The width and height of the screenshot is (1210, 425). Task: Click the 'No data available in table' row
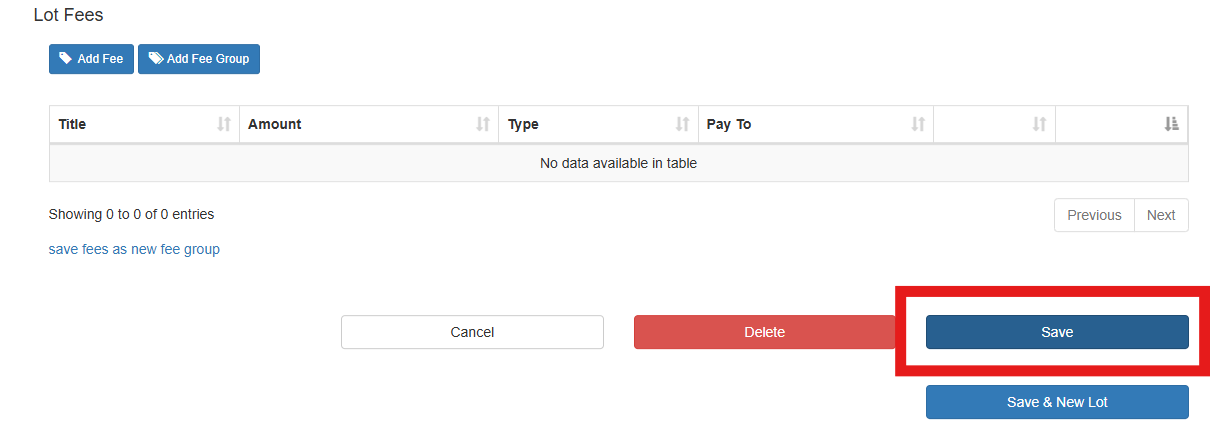click(x=618, y=163)
